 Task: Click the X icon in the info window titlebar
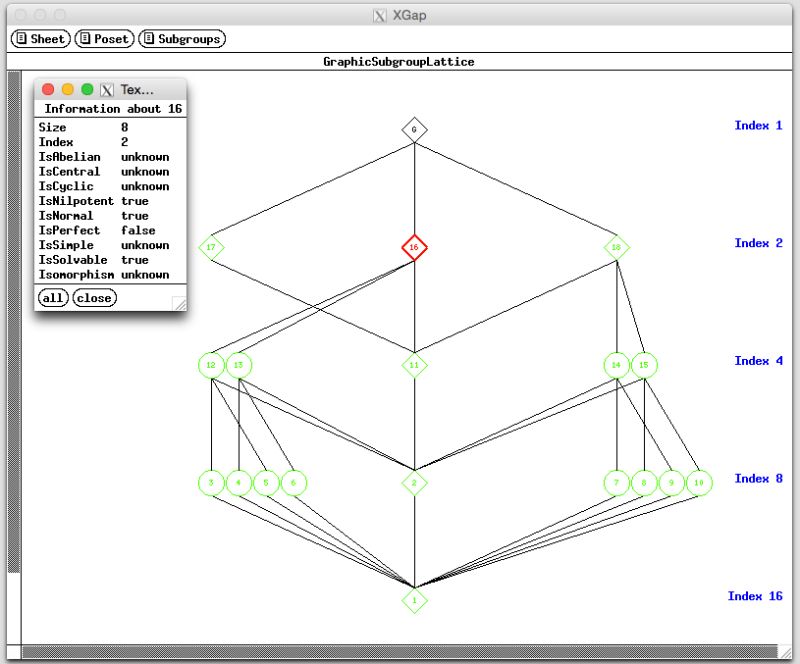pos(106,89)
